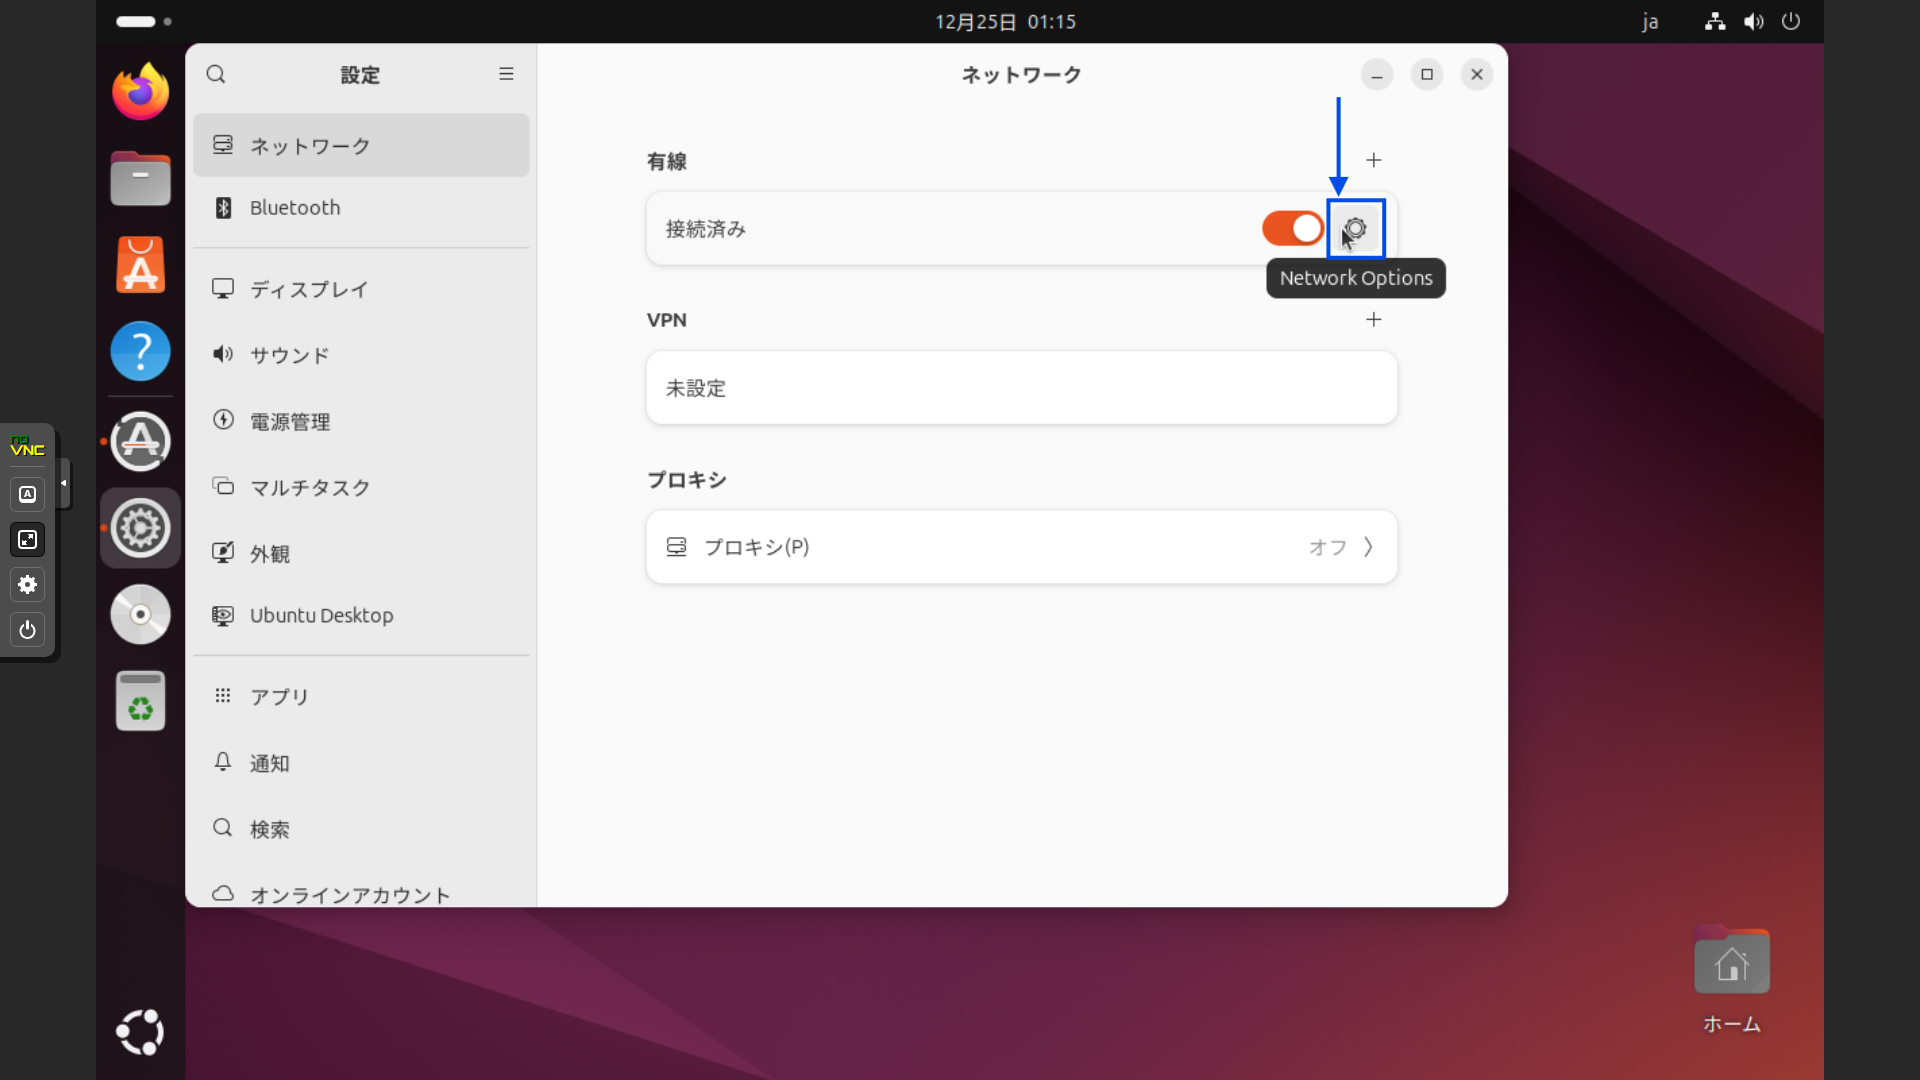Click the ja input source indicator

click(1650, 21)
